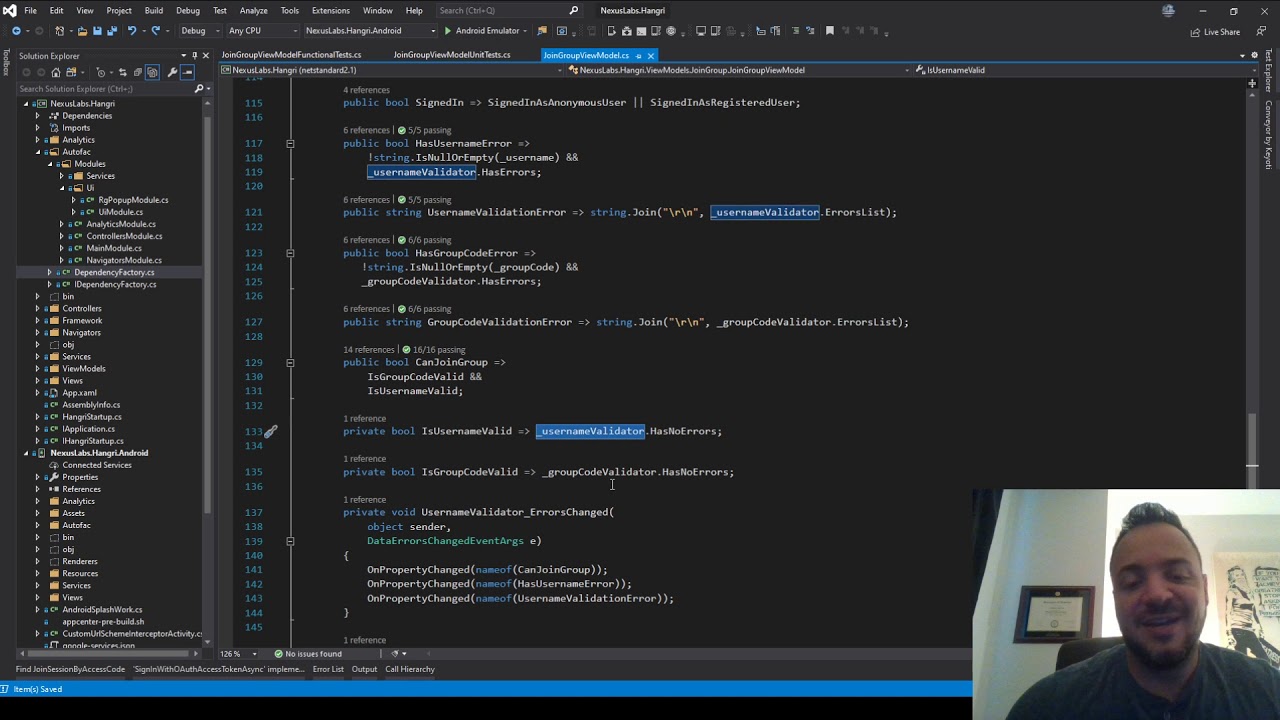Open the Debug configuration dropdown
Screen dimensions: 1280x720
pyautogui.click(x=200, y=31)
